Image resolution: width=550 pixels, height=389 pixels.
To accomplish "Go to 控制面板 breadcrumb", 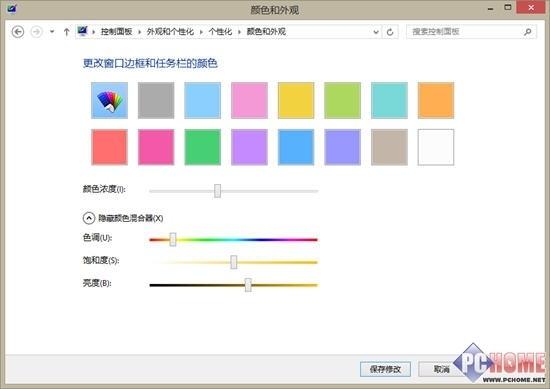I will pyautogui.click(x=116, y=32).
